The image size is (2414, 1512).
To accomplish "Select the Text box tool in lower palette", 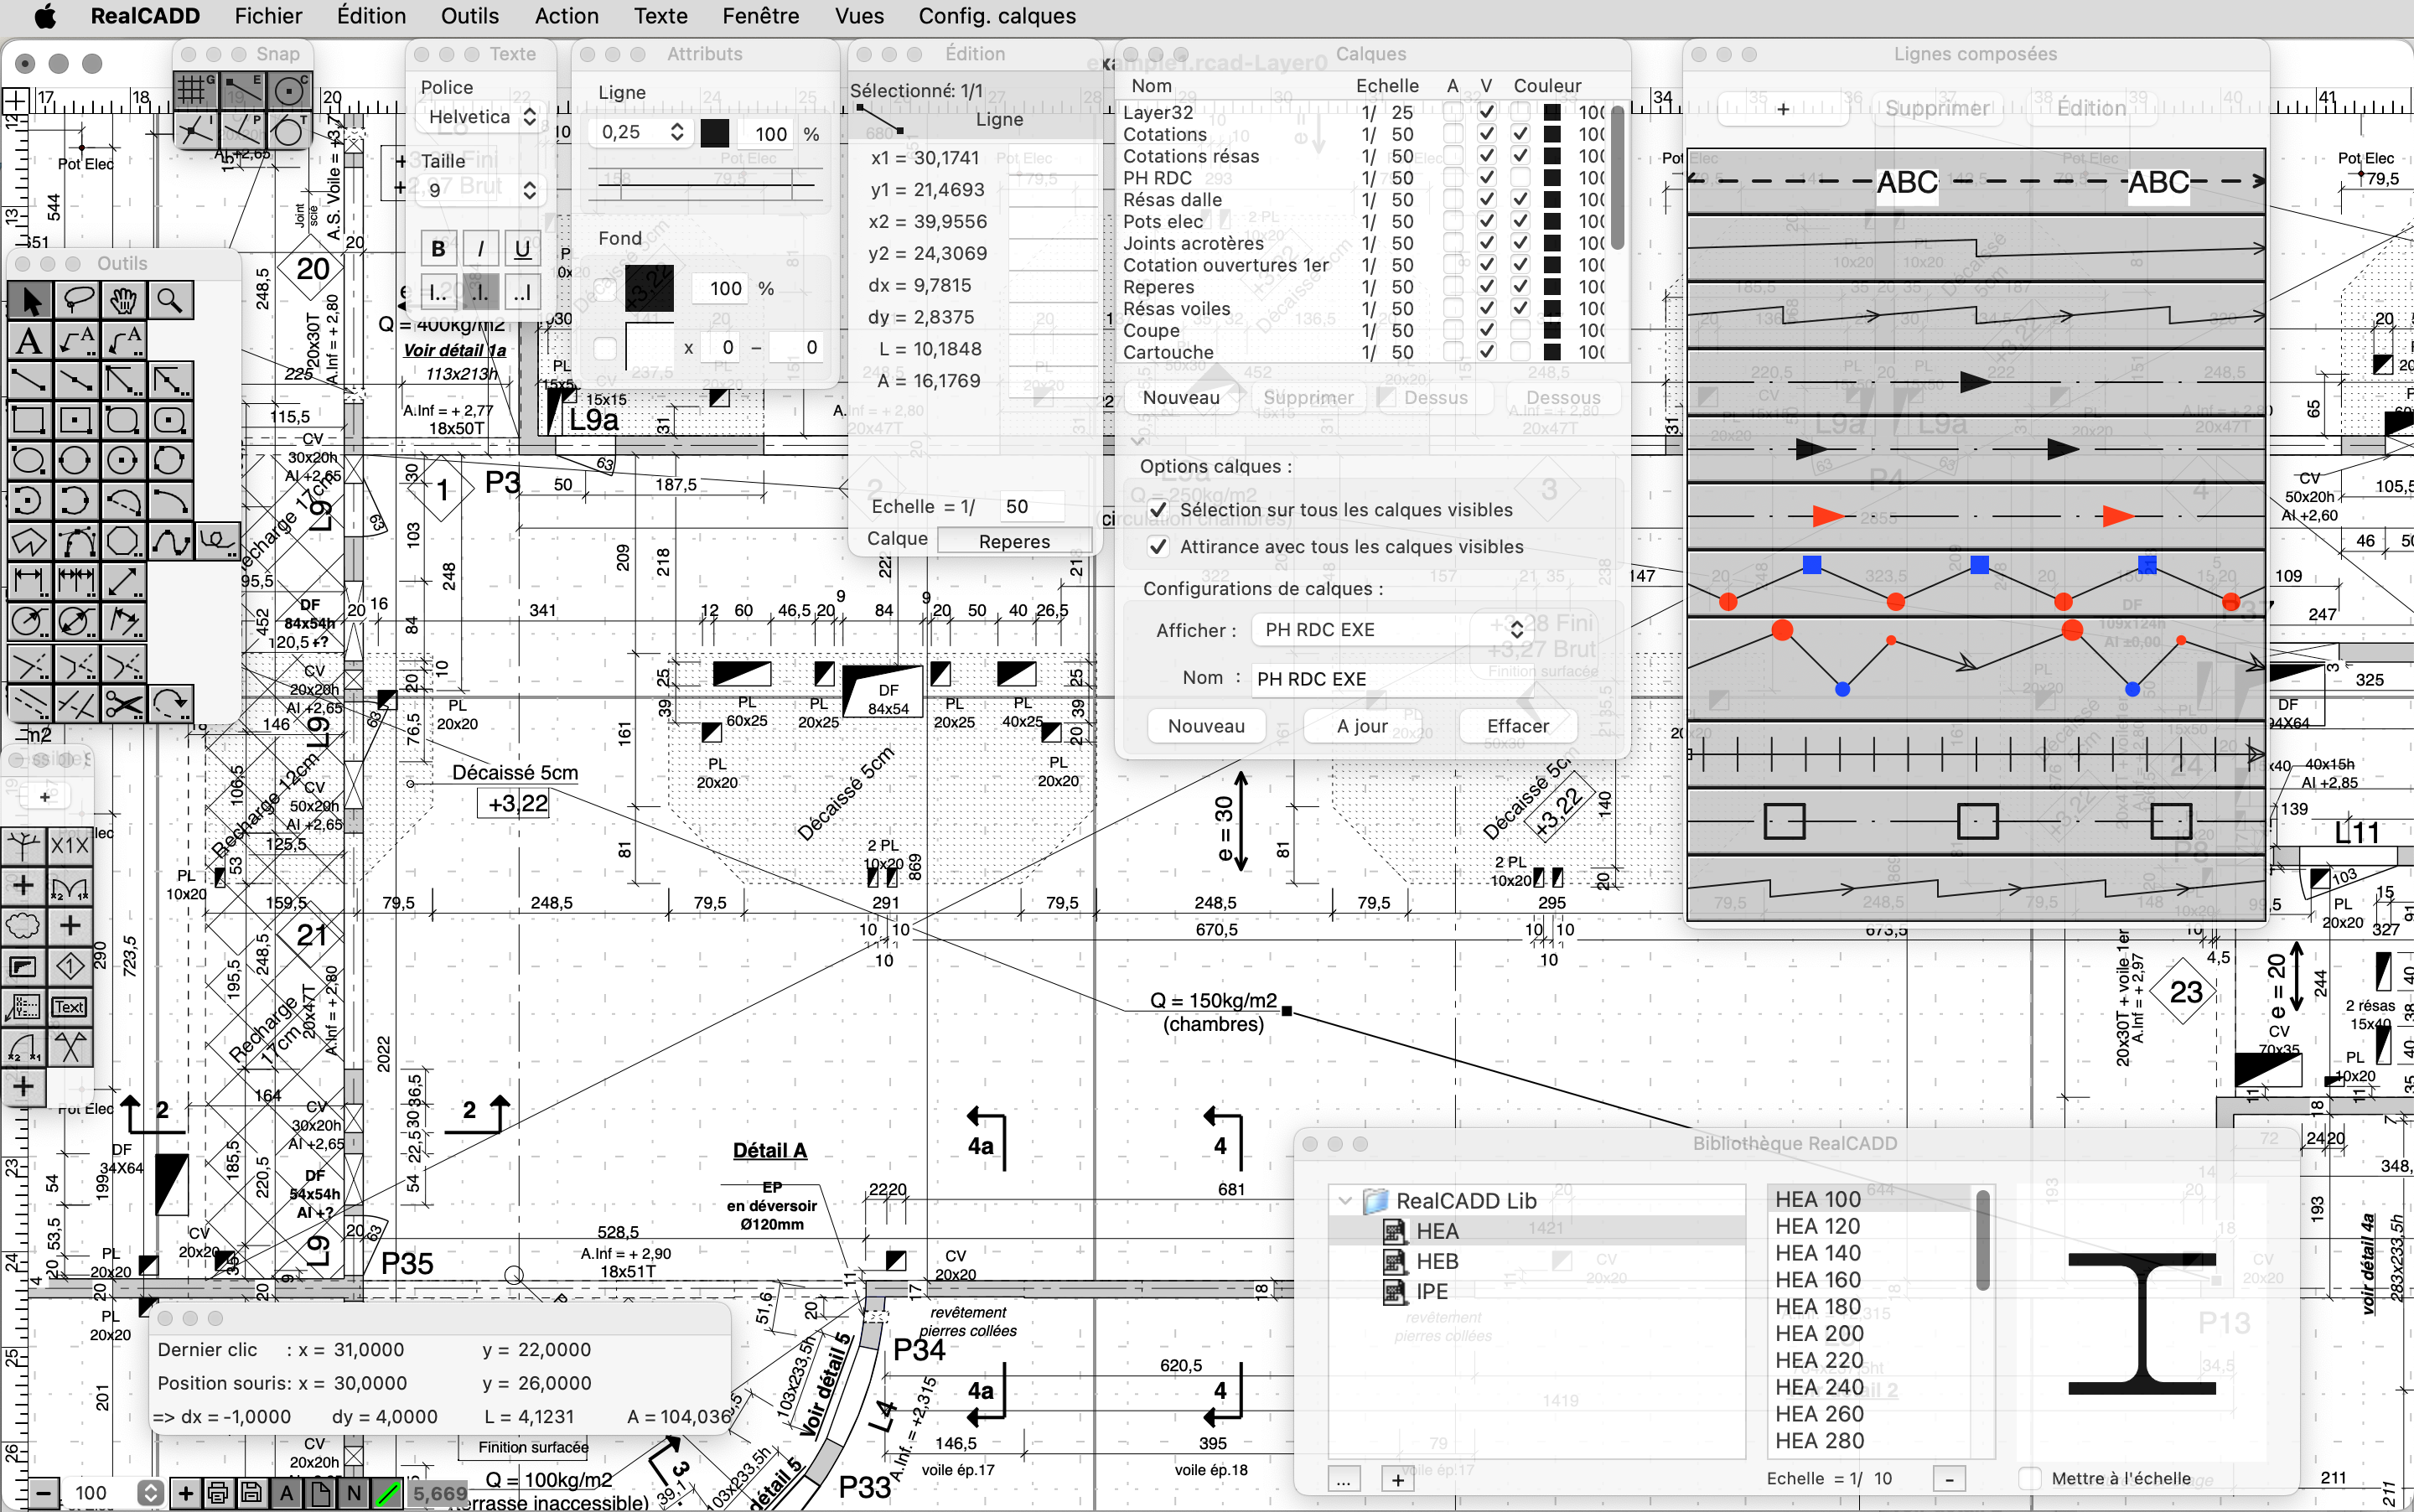I will [70, 1007].
